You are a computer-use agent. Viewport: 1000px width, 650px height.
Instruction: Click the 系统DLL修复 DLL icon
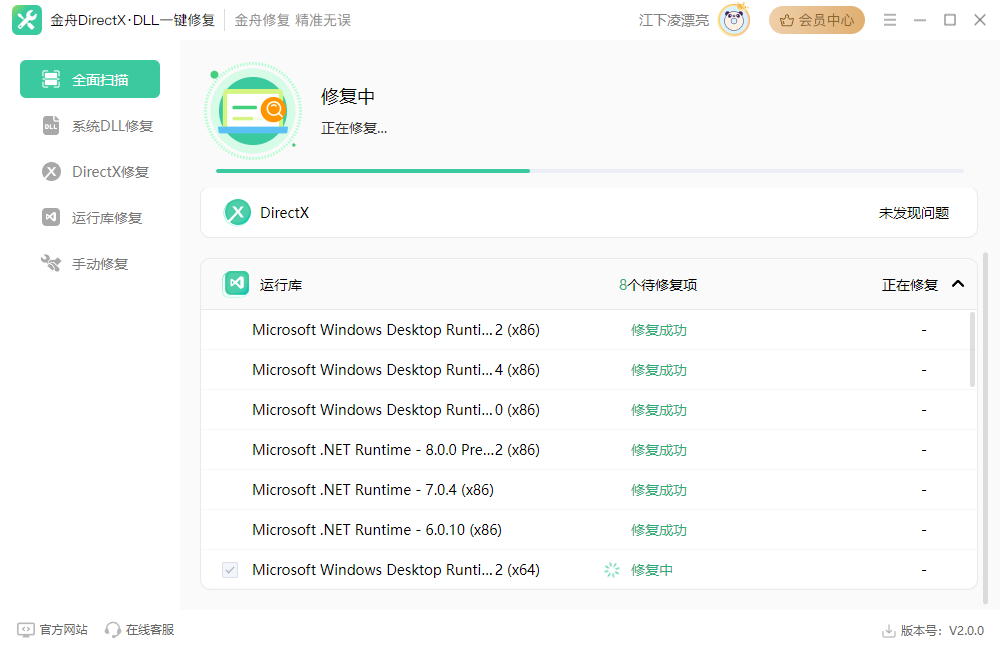tap(52, 125)
